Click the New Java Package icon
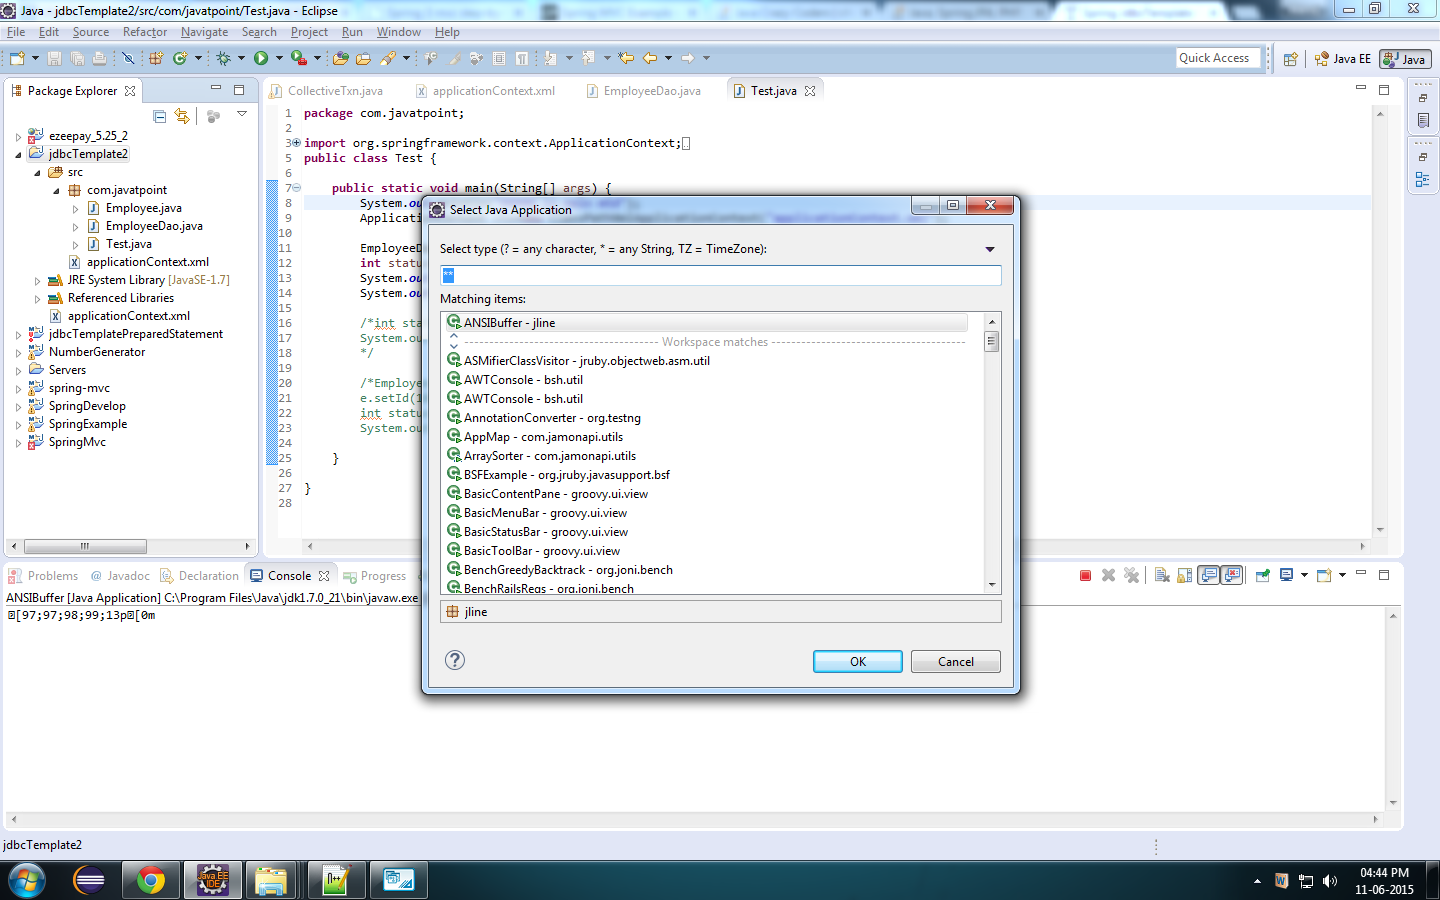Viewport: 1440px width, 900px height. point(156,58)
